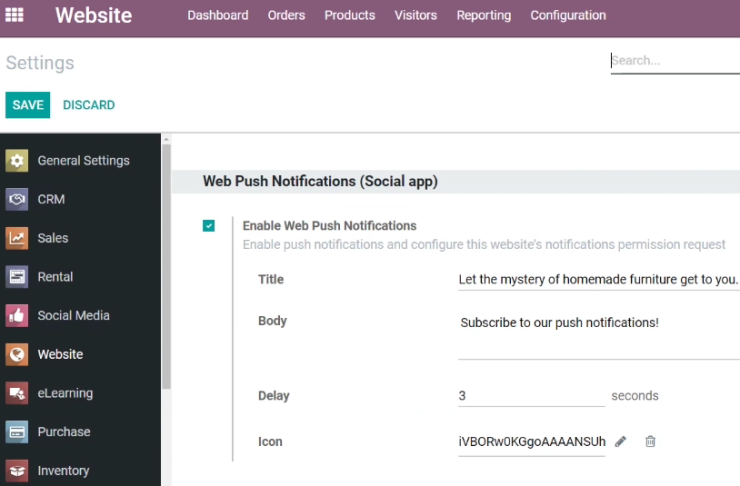Open the Configuration menu
This screenshot has width=740, height=486.
pyautogui.click(x=568, y=15)
